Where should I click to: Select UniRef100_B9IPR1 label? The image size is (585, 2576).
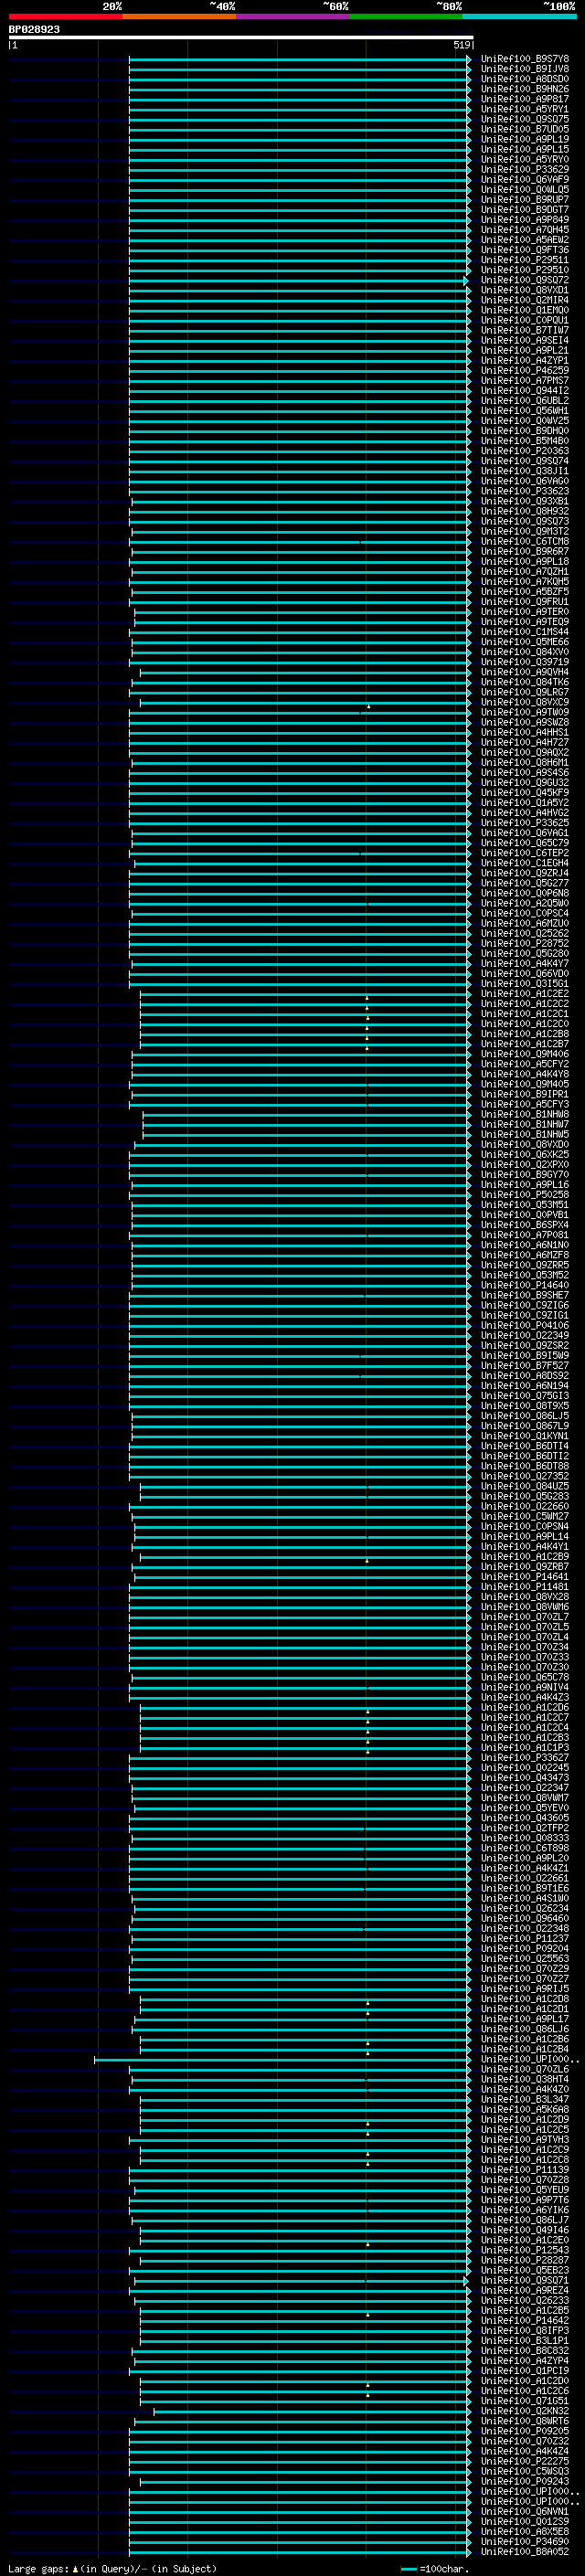[x=524, y=1094]
